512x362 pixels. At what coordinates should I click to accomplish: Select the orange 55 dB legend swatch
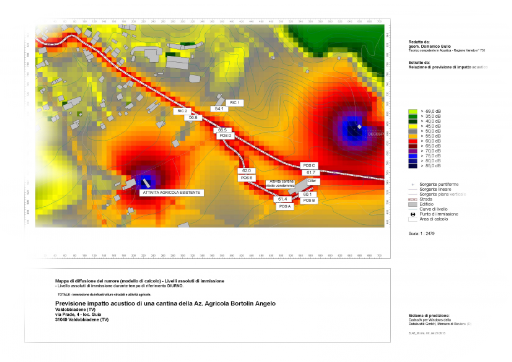click(413, 136)
